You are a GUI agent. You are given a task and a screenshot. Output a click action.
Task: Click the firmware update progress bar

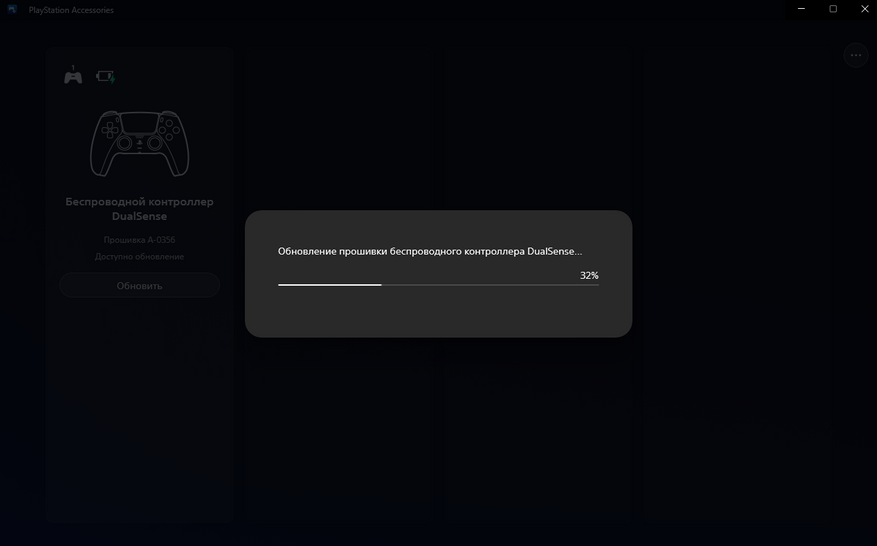[438, 285]
